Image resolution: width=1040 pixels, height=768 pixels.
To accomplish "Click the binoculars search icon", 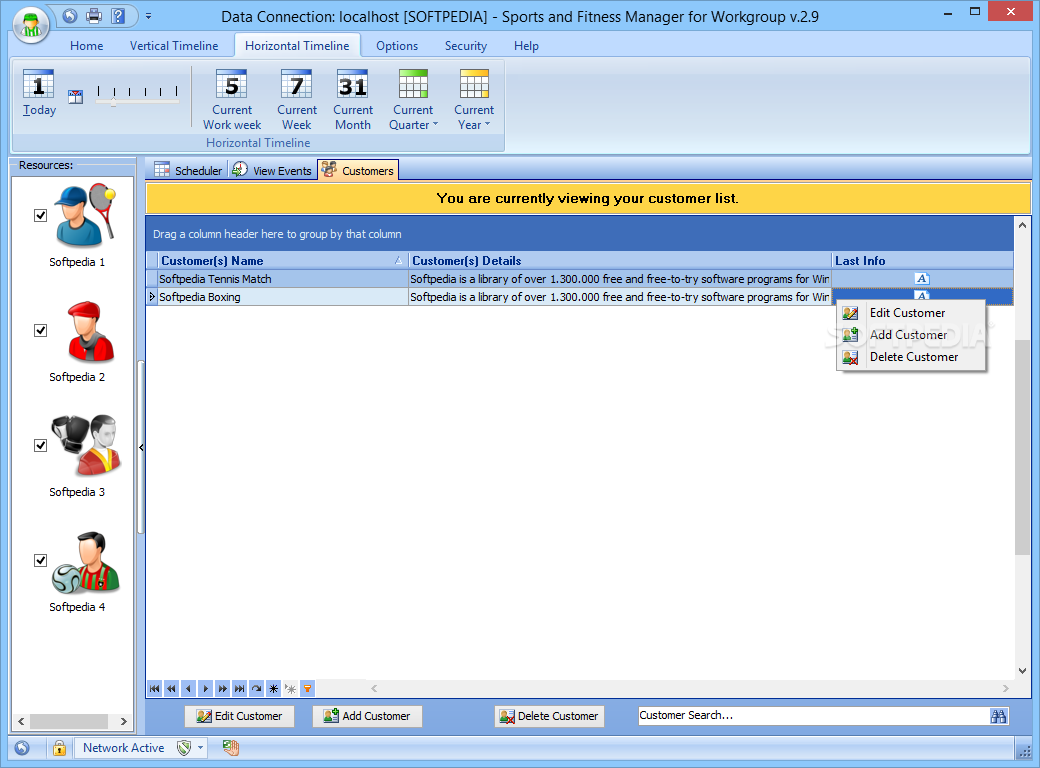I will coord(998,716).
